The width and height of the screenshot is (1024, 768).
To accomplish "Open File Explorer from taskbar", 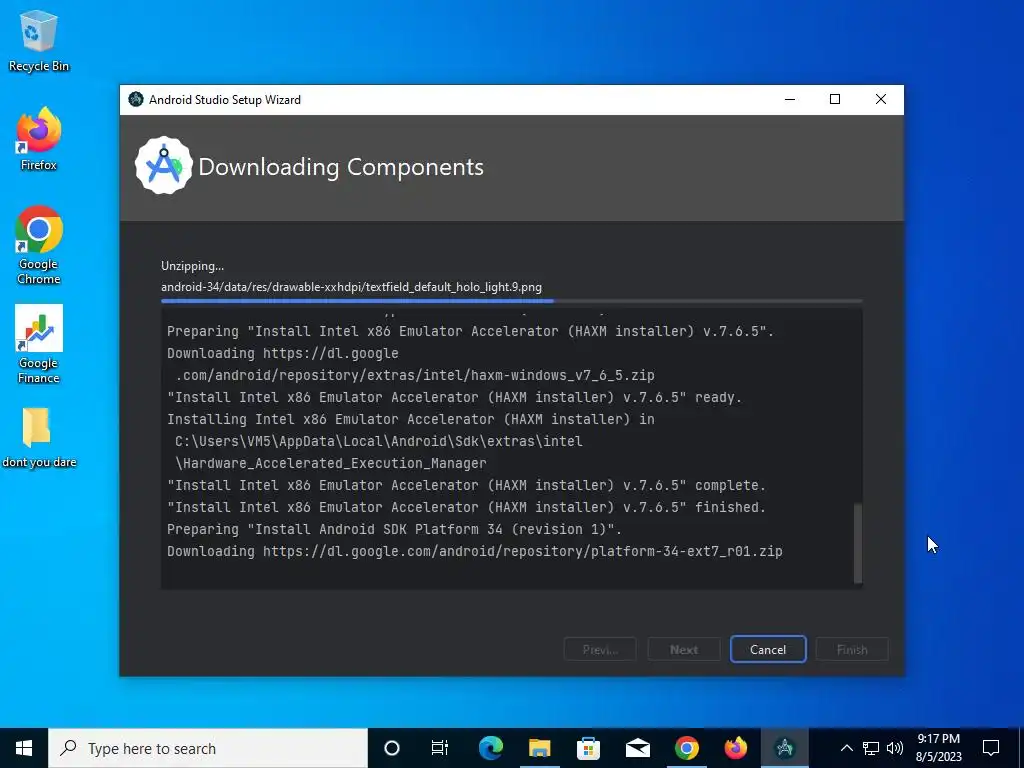I will pyautogui.click(x=539, y=748).
